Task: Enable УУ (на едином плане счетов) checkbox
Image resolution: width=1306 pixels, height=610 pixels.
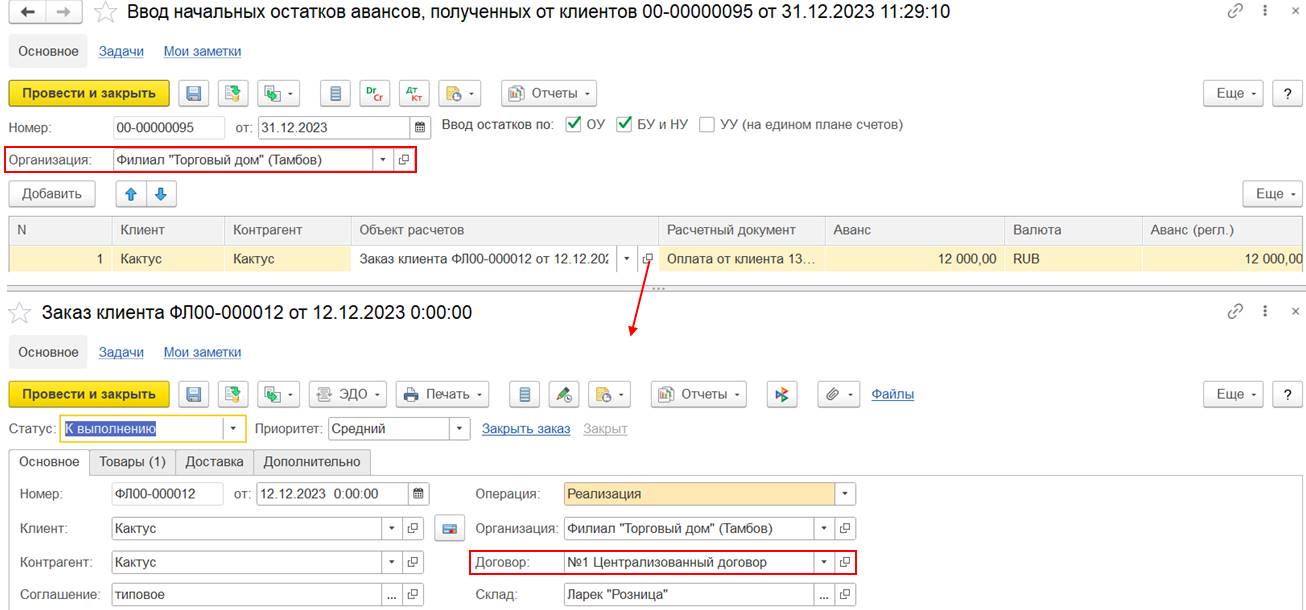Action: point(707,125)
